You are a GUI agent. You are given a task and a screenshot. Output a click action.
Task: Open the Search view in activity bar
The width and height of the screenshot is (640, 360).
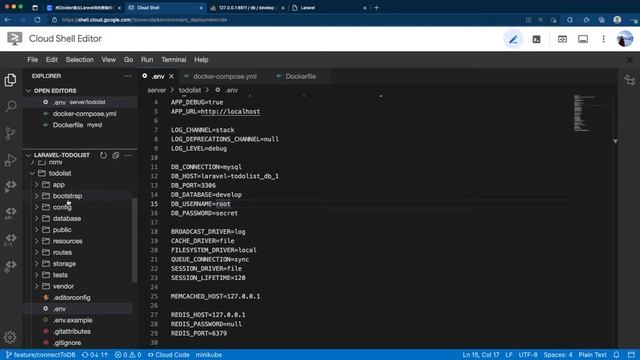click(11, 107)
